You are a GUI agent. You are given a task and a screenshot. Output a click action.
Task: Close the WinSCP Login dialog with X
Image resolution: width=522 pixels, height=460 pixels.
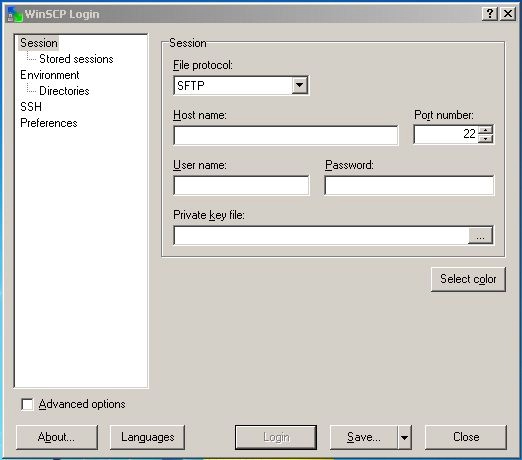click(508, 14)
